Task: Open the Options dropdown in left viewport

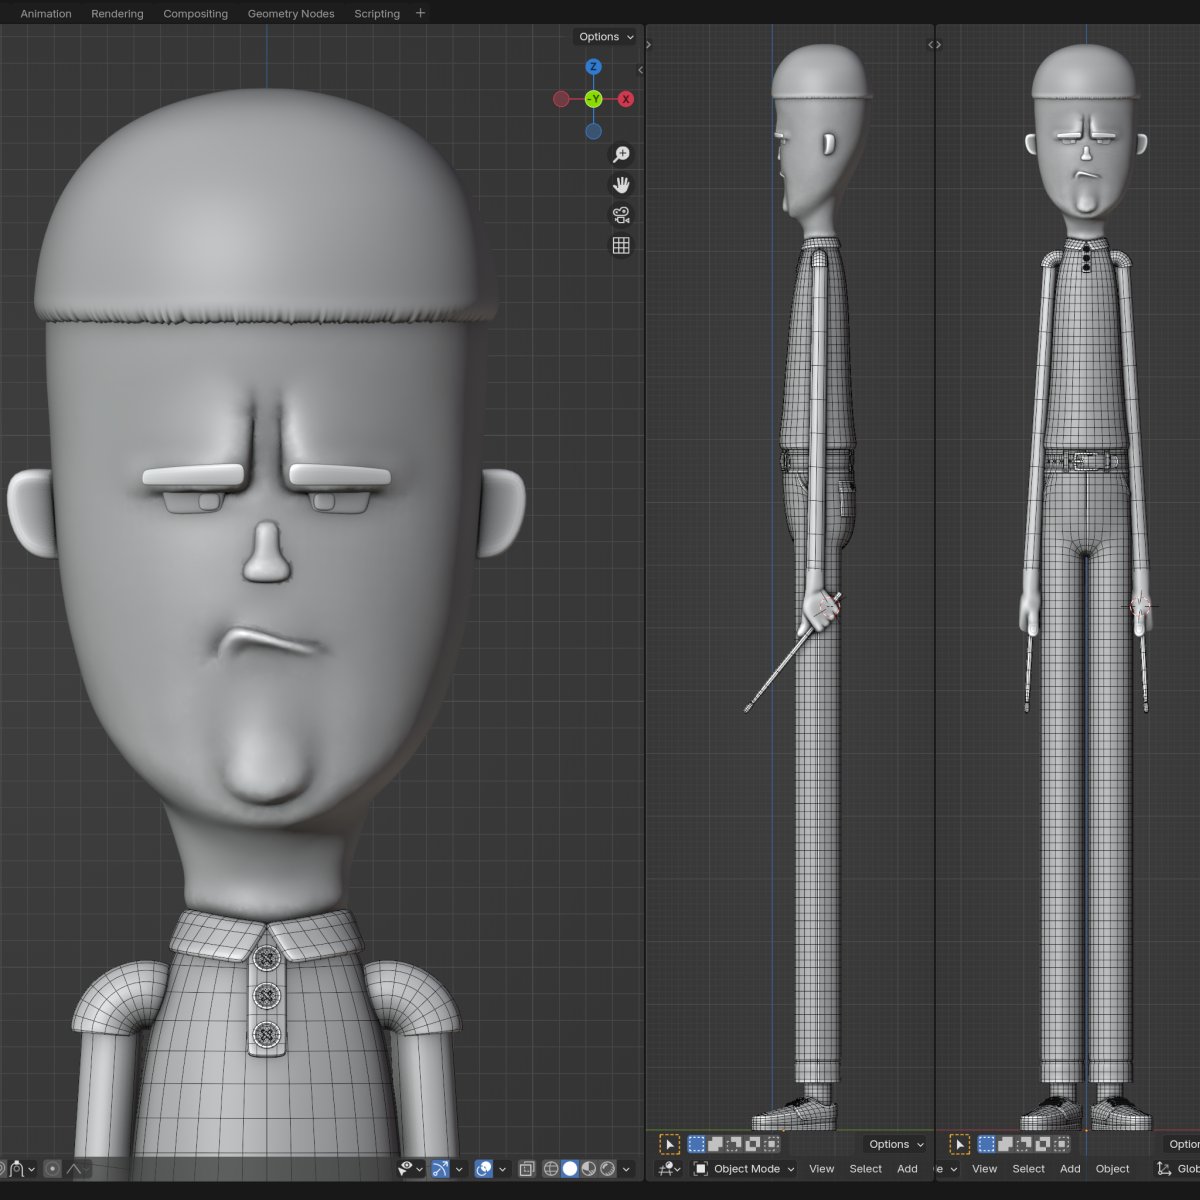Action: [606, 37]
